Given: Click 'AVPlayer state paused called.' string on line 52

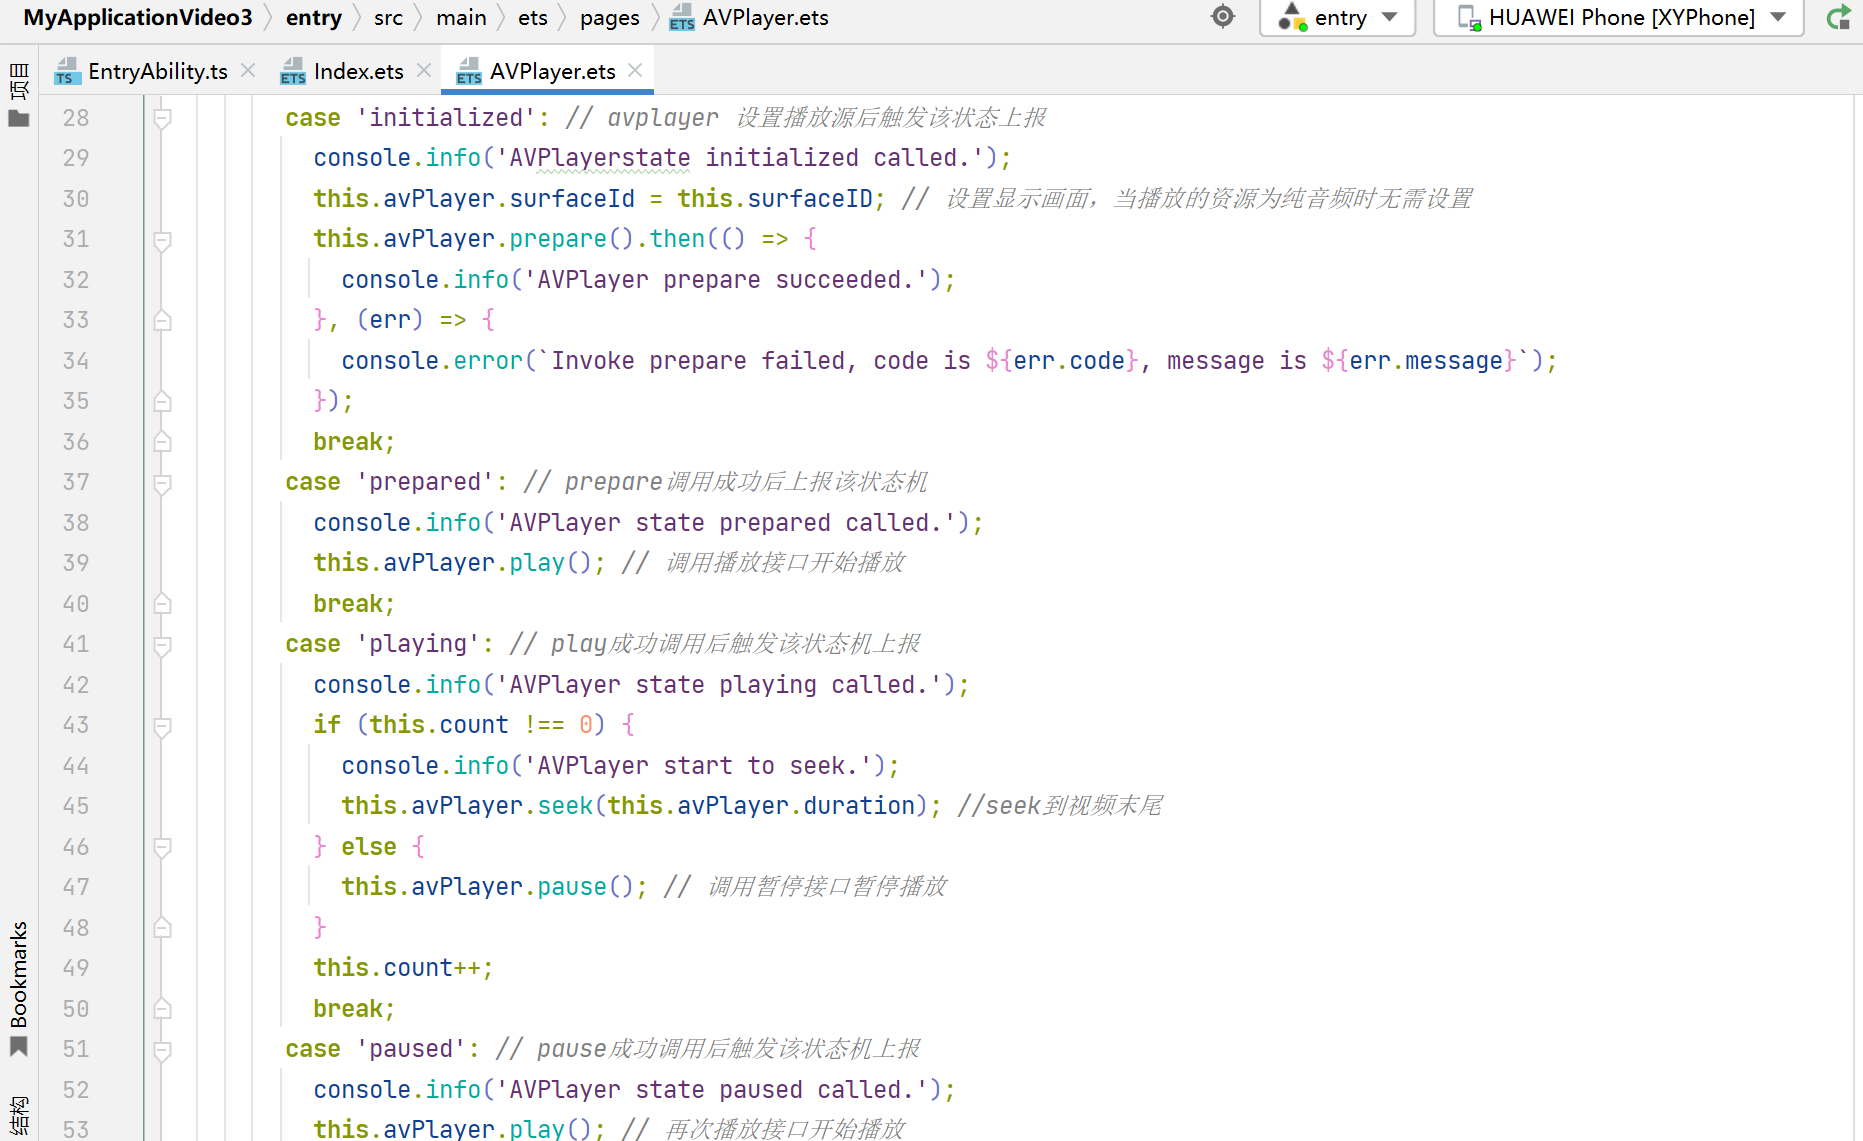Looking at the screenshot, I should click(x=712, y=1090).
